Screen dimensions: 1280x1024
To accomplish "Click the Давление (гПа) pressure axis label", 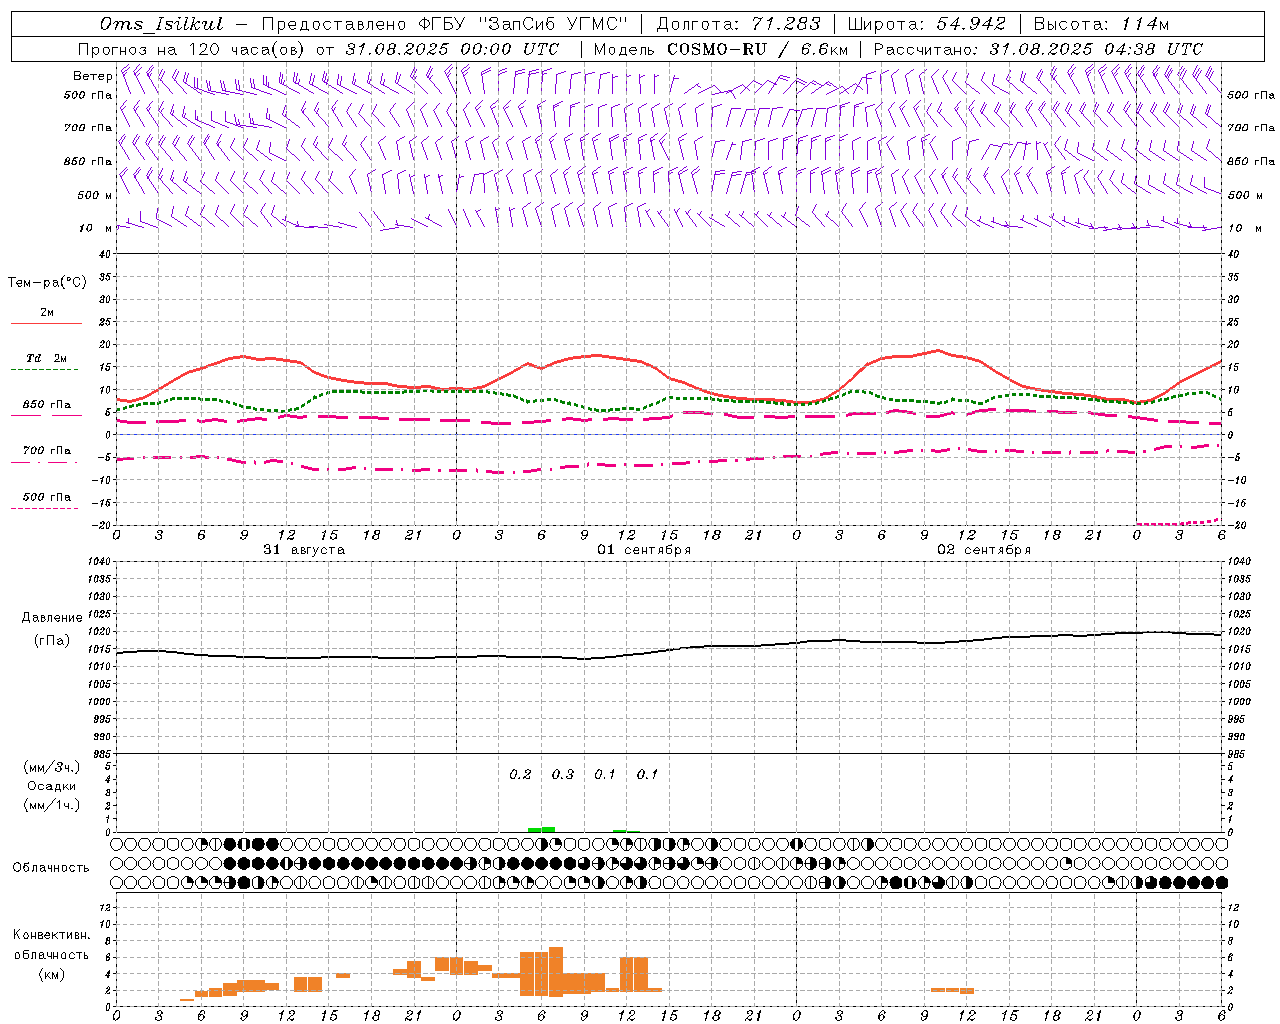I will pyautogui.click(x=52, y=629).
